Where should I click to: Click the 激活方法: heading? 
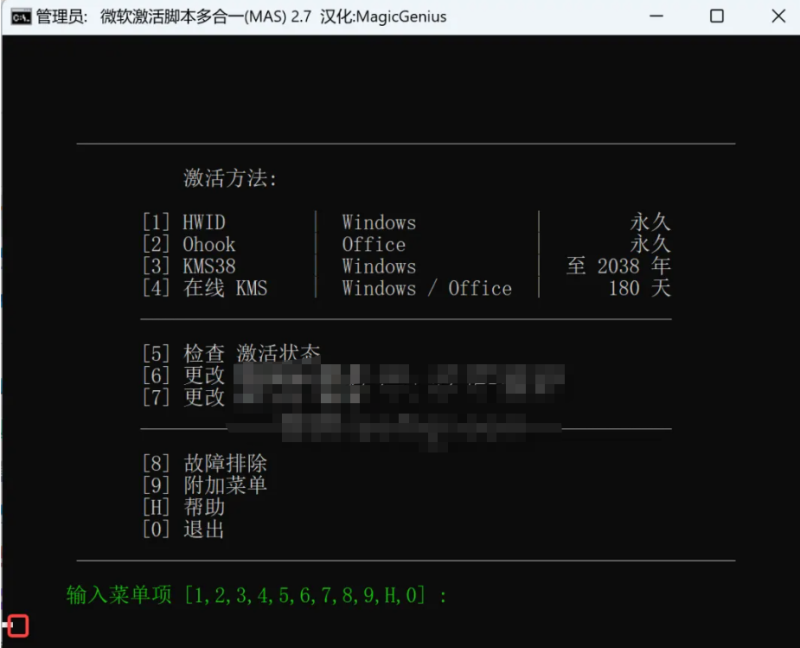[x=230, y=178]
